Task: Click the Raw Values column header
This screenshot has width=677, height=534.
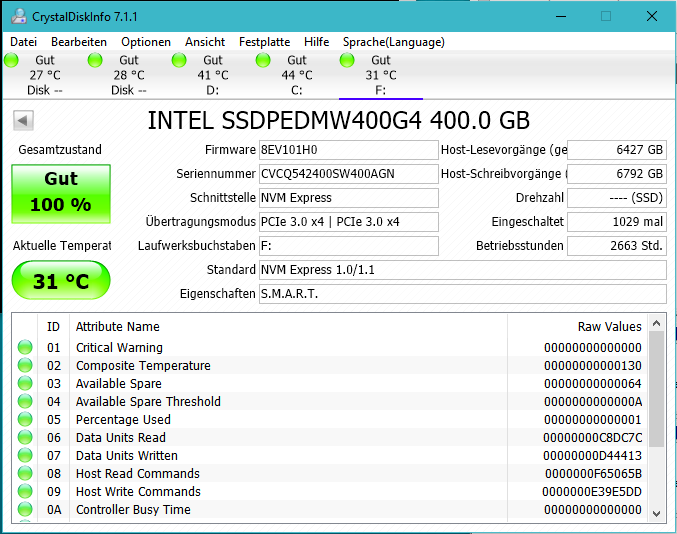Action: 609,327
